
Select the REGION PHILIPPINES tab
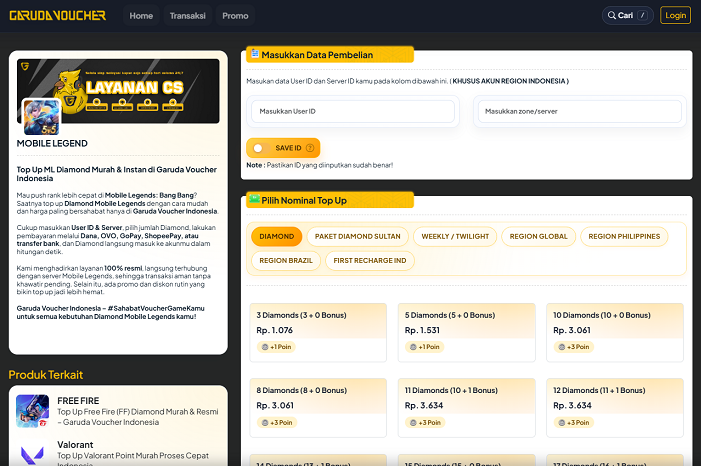(624, 237)
